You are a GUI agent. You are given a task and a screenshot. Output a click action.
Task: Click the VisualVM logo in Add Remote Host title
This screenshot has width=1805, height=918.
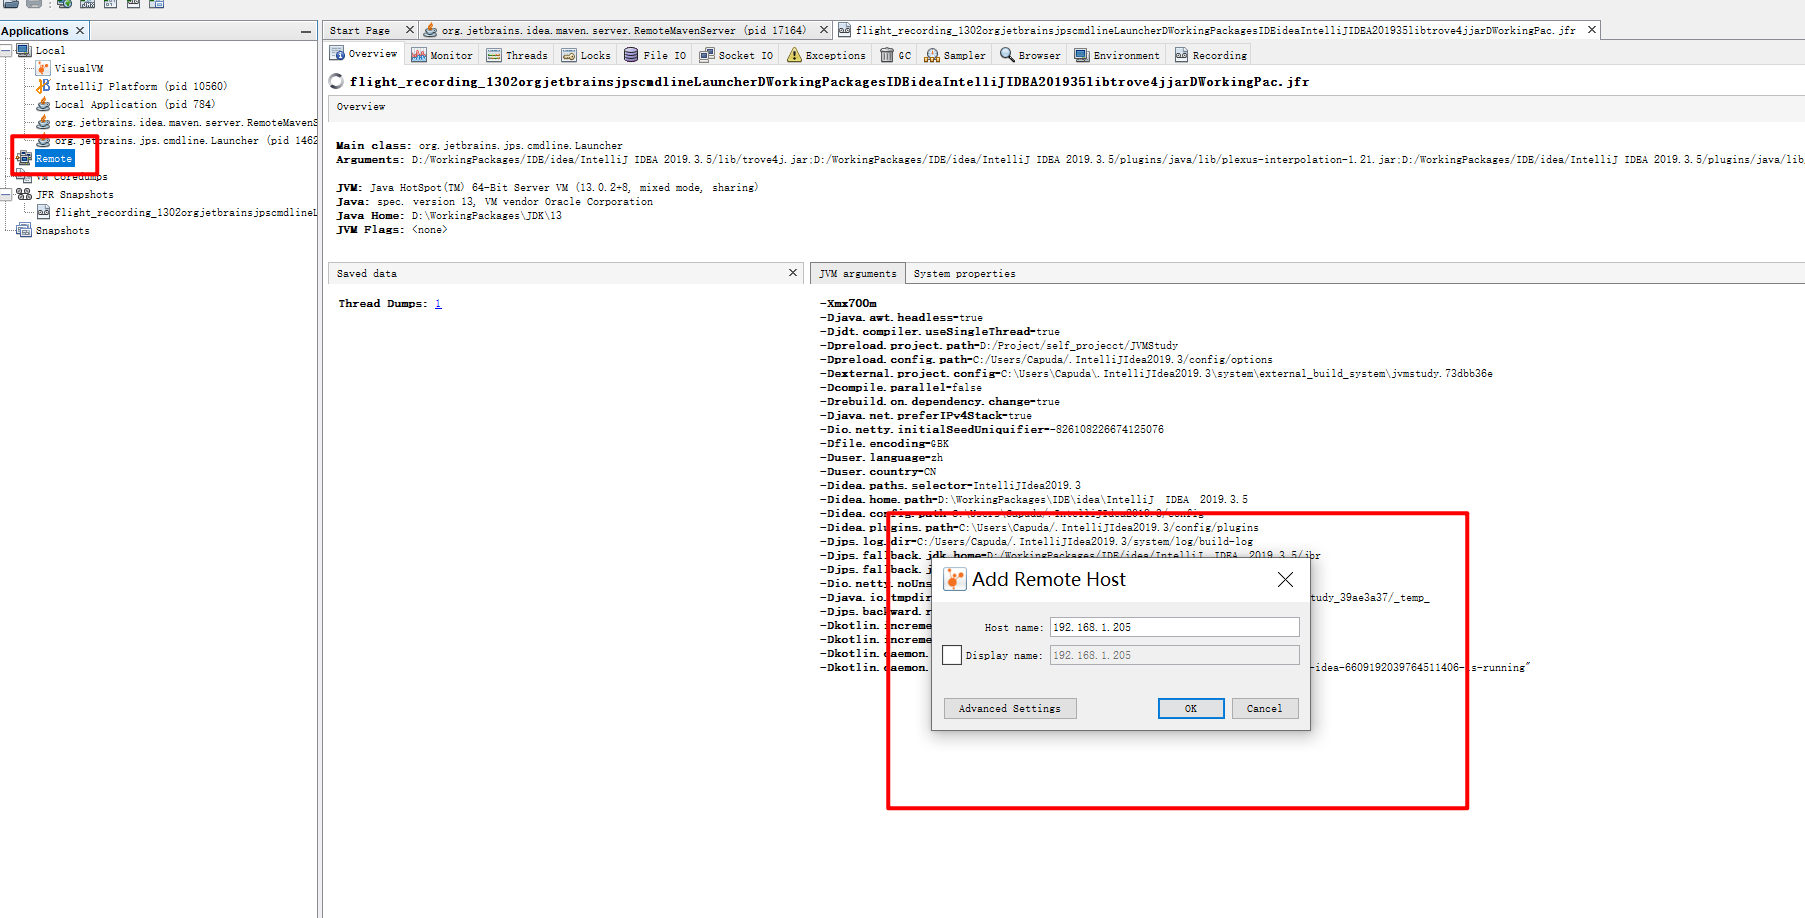click(x=955, y=580)
